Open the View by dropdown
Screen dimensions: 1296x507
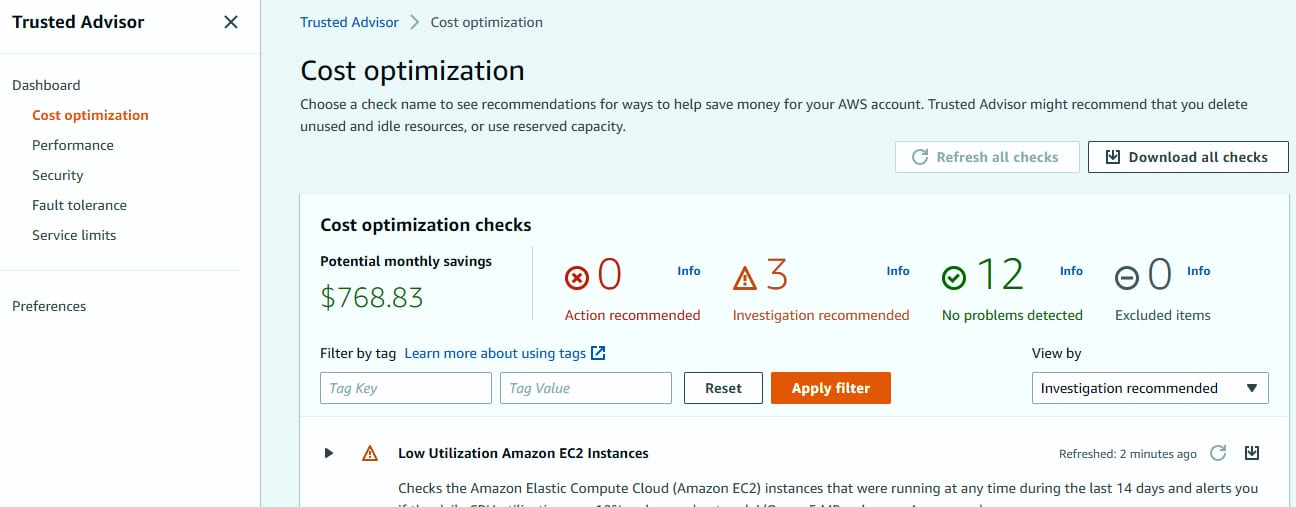1150,388
